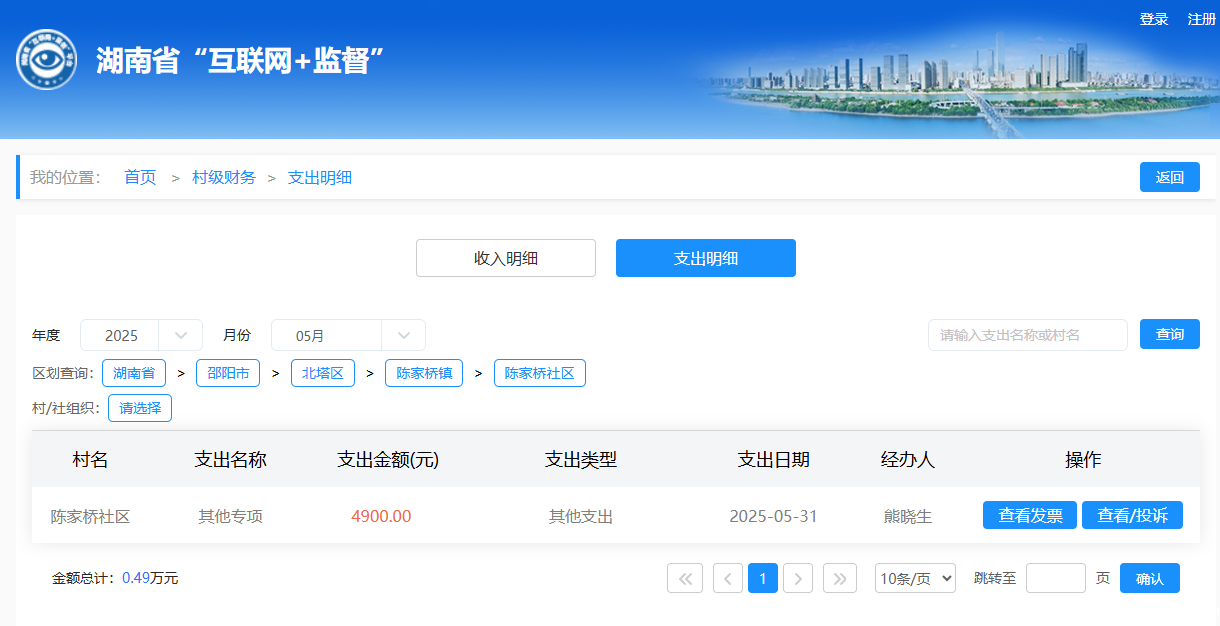Select the 支出明细 tab
This screenshot has height=626, width=1220.
tap(706, 258)
